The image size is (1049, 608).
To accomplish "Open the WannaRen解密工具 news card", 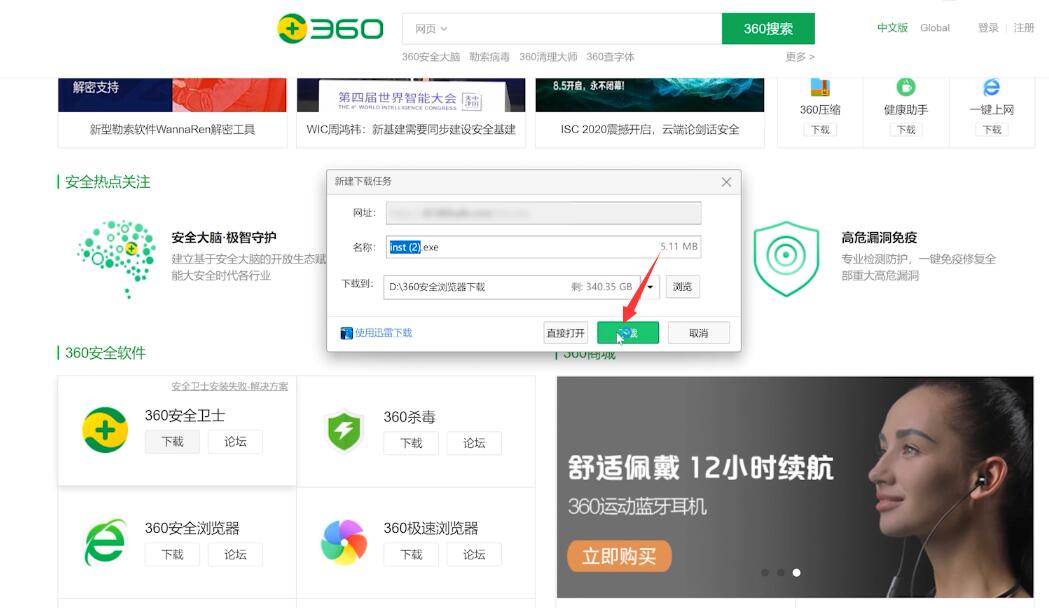I will point(172,112).
